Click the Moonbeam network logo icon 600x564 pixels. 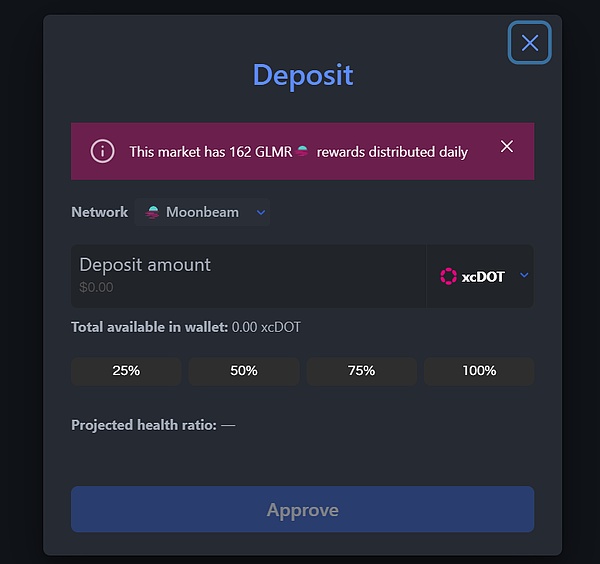point(153,212)
